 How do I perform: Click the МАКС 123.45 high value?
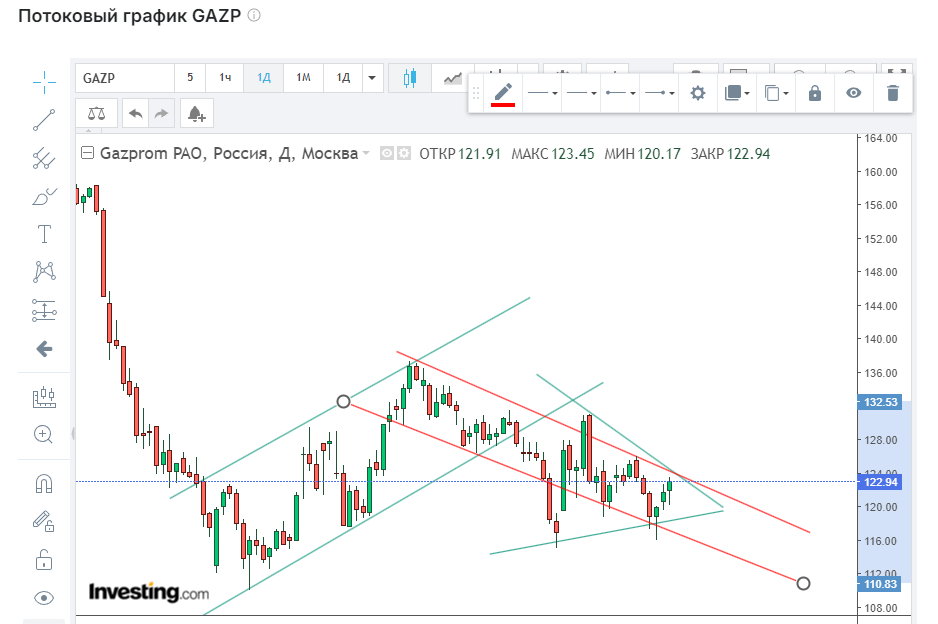click(x=552, y=154)
